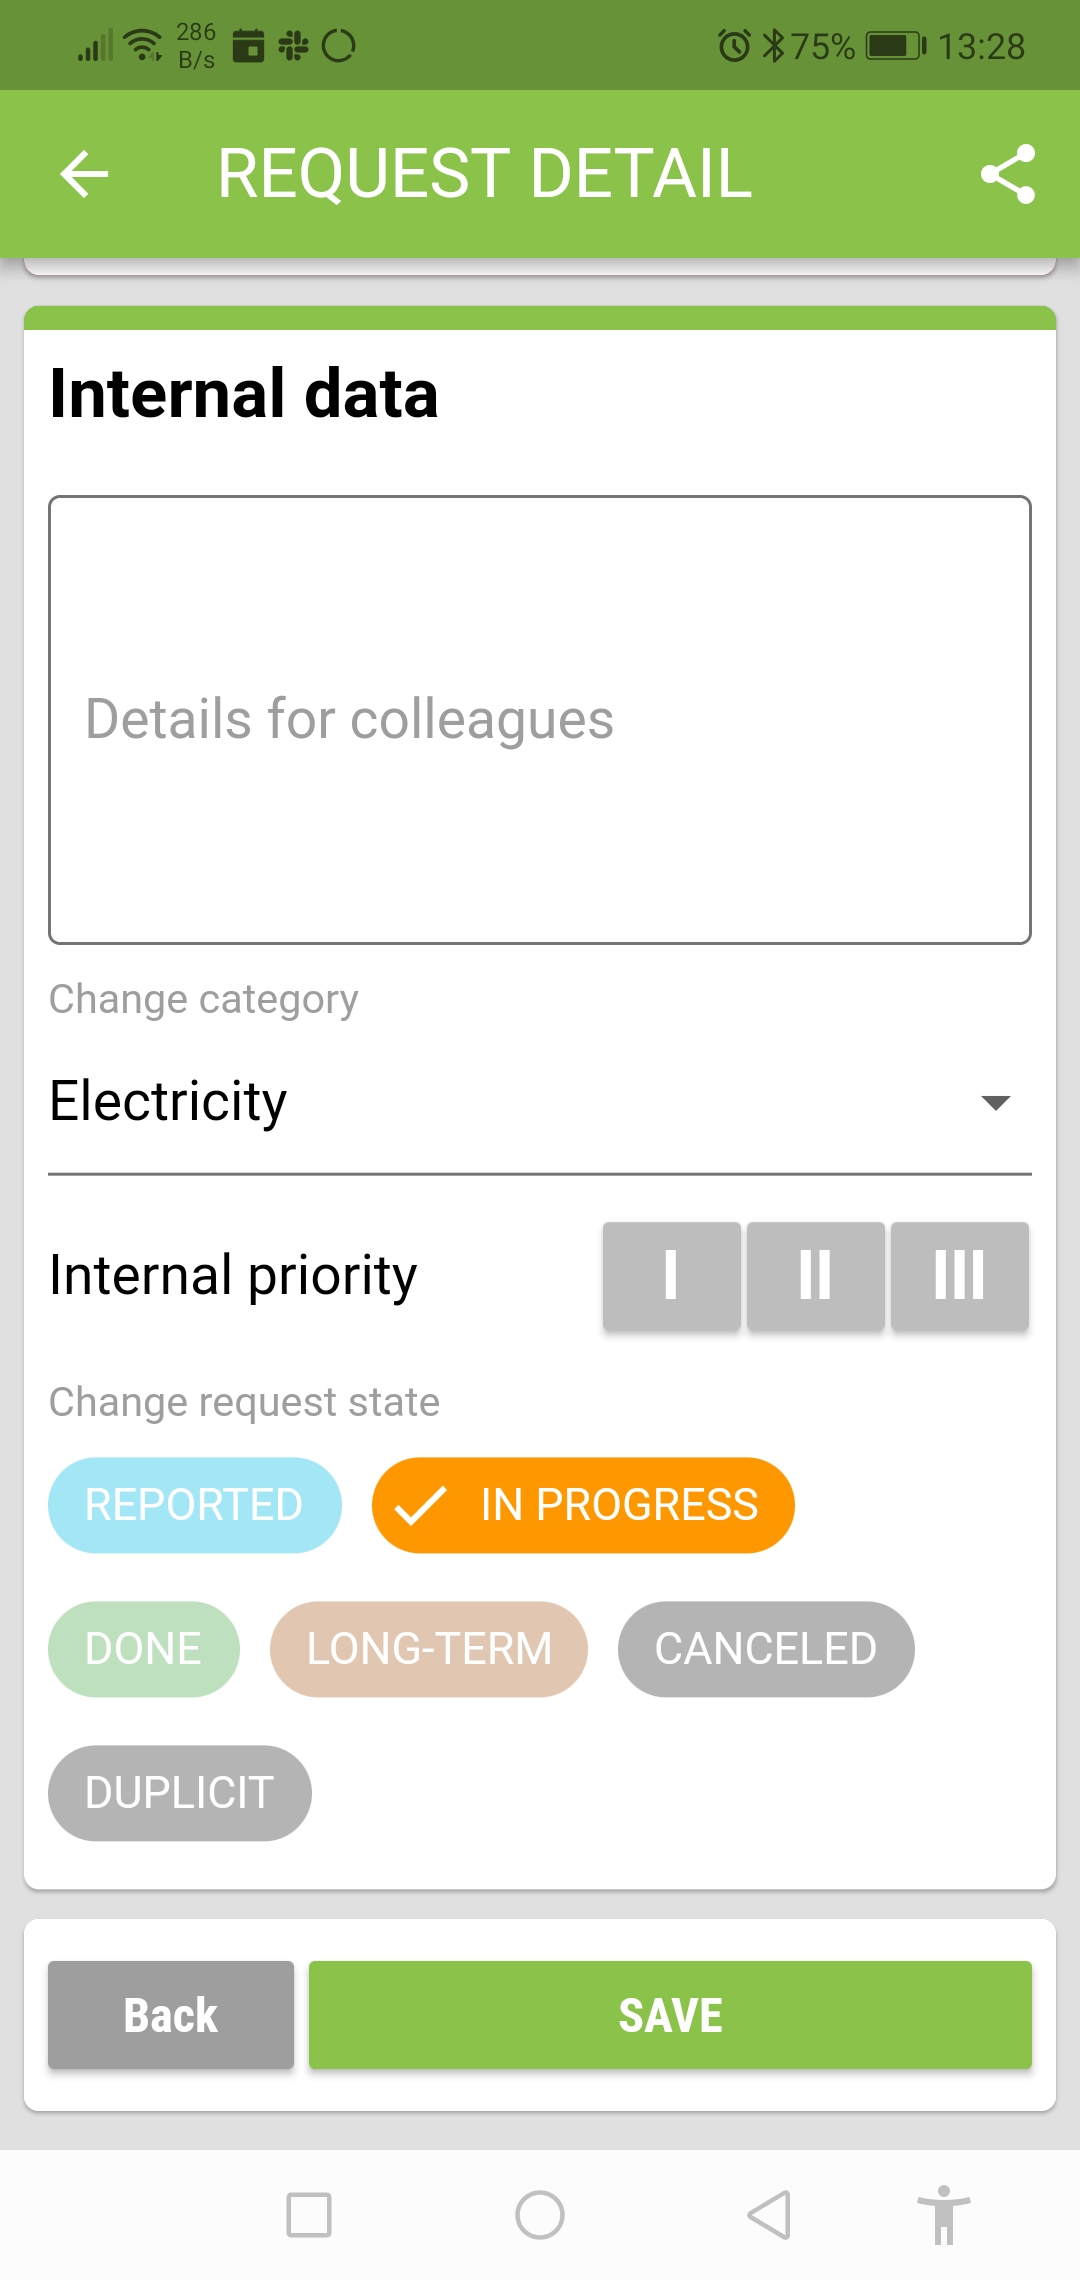This screenshot has height=2280, width=1080.
Task: Select the LONG-TERM state chip
Action: [x=429, y=1649]
